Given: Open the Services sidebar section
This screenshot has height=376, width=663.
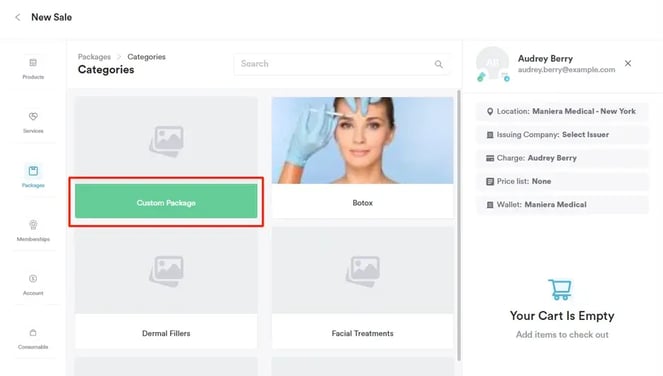Looking at the screenshot, I should click(33, 122).
